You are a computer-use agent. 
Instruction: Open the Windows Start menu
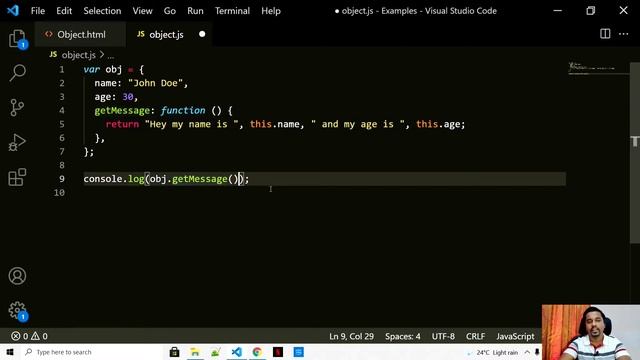(x=10, y=352)
